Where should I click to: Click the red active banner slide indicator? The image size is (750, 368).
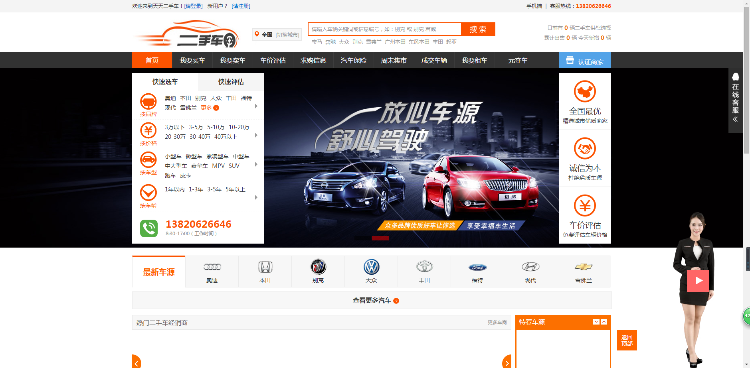coord(380,238)
